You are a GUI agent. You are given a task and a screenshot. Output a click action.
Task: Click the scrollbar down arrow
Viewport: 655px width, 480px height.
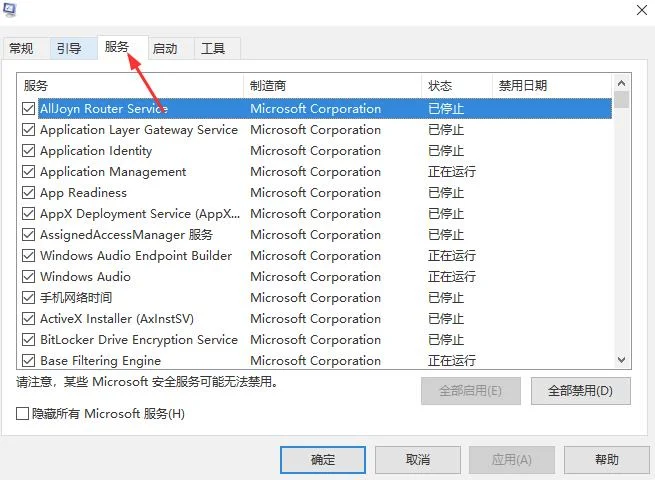coord(622,360)
